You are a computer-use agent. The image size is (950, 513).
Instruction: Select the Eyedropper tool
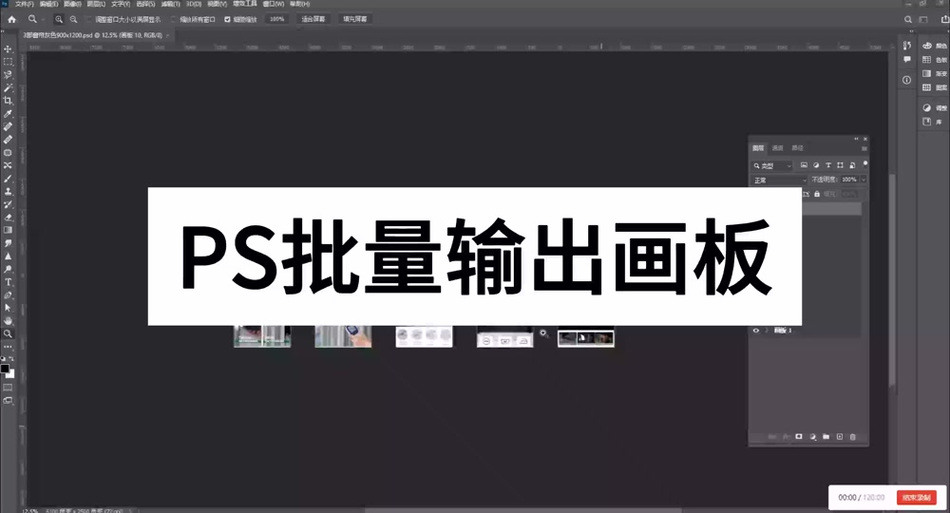[8, 114]
